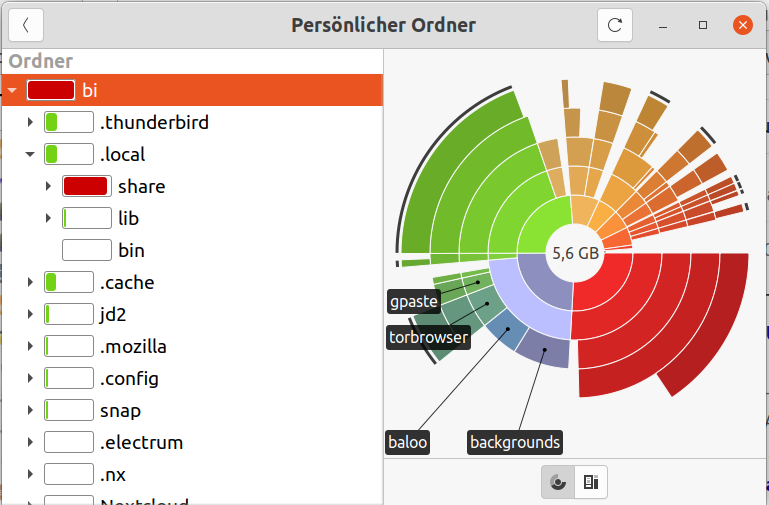Image resolution: width=769 pixels, height=505 pixels.
Task: Select the .cache folder row
Action: pos(125,283)
